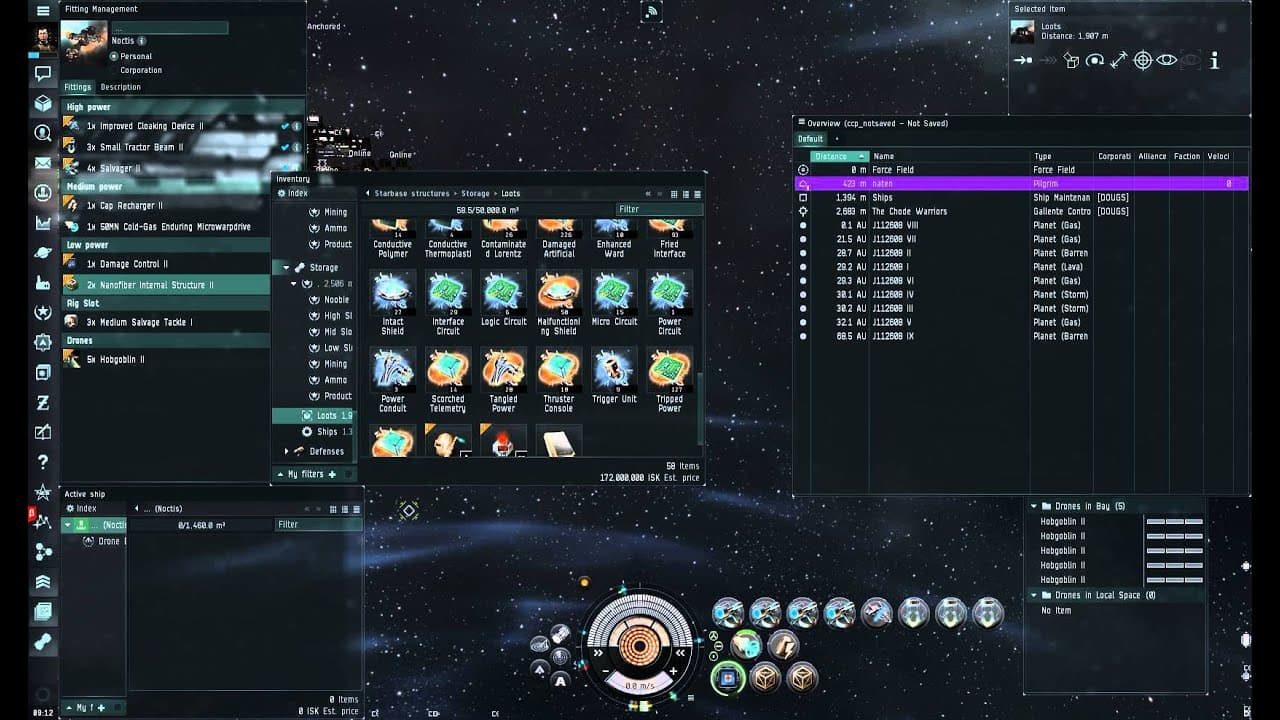Select the Default tab in the Overview
The image size is (1280, 720).
click(x=810, y=139)
